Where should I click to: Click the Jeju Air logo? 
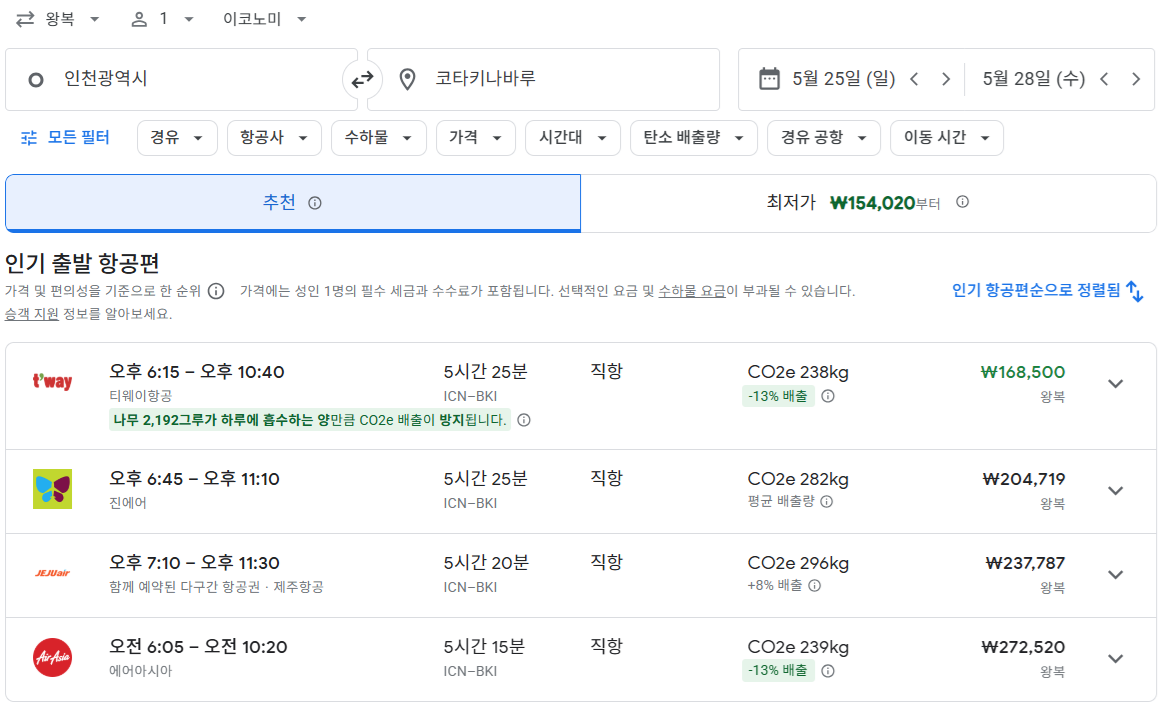click(53, 573)
